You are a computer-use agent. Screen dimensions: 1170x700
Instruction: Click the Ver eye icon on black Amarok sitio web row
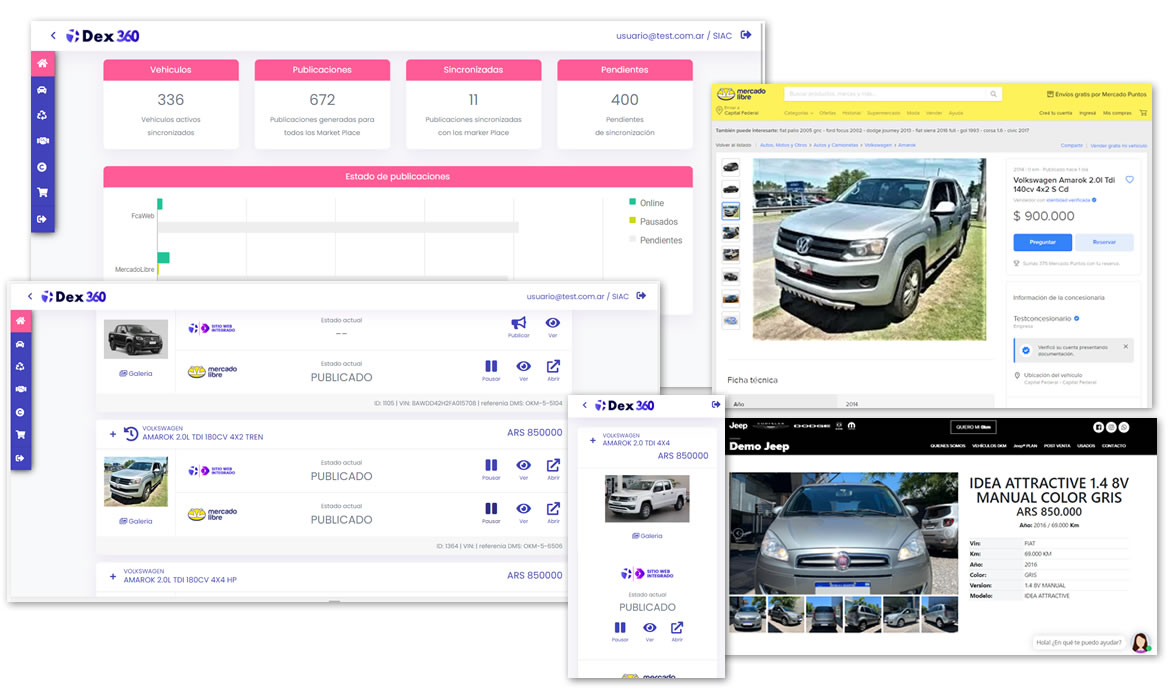click(552, 323)
